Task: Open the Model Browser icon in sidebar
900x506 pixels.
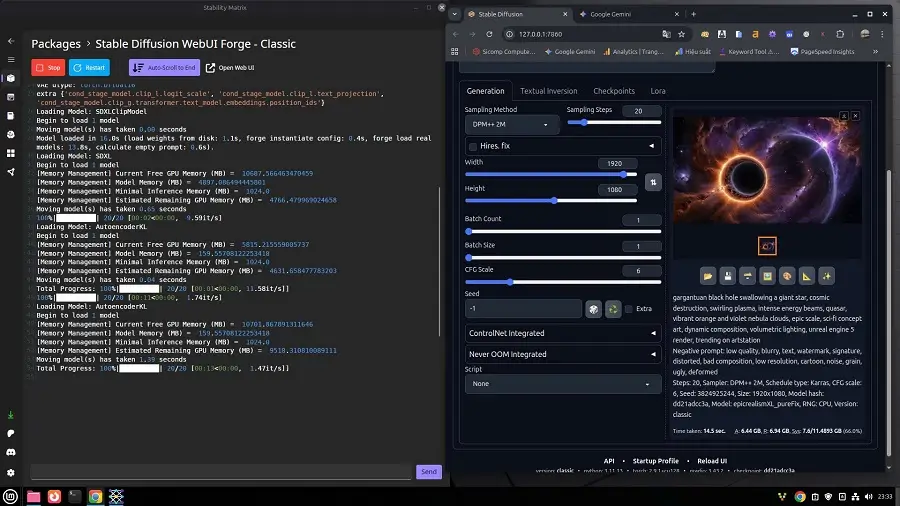Action: (x=10, y=135)
